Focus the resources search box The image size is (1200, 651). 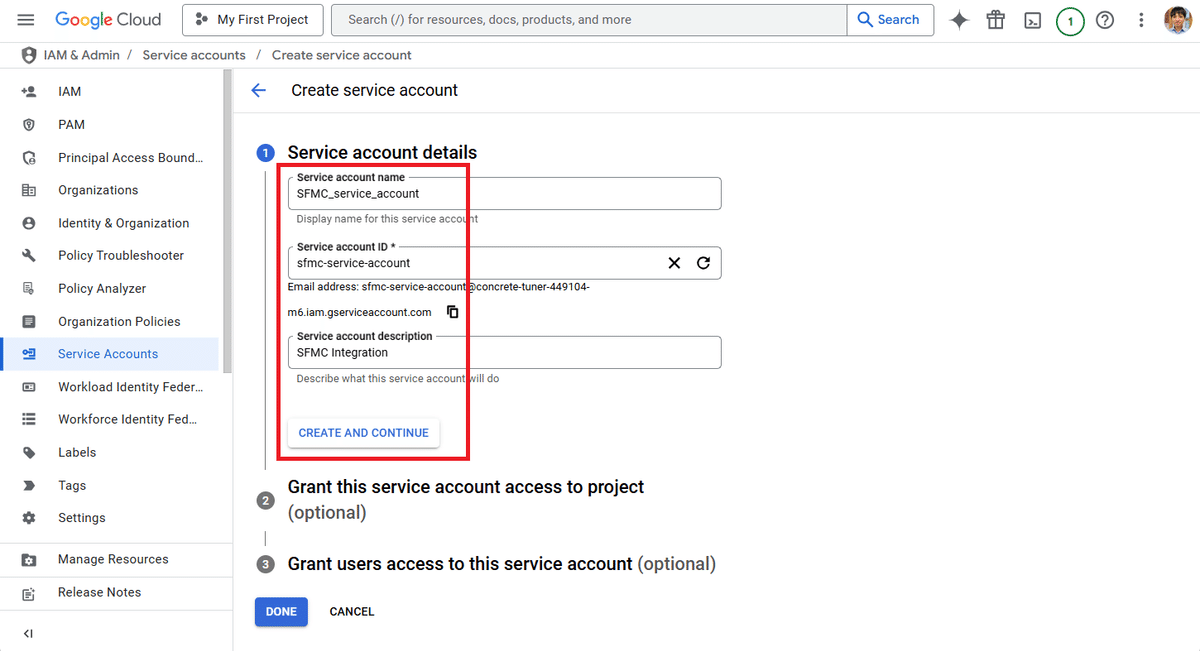(x=589, y=20)
